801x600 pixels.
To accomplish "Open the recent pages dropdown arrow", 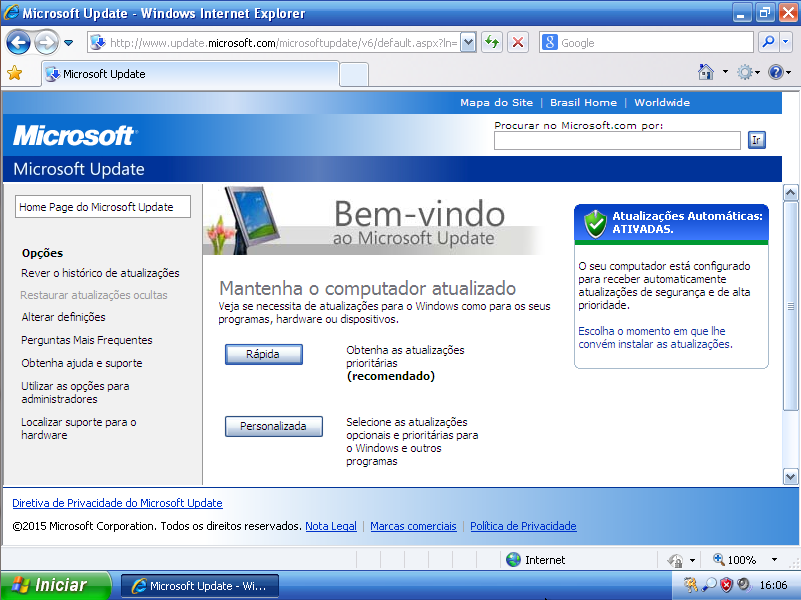I will 68,43.
